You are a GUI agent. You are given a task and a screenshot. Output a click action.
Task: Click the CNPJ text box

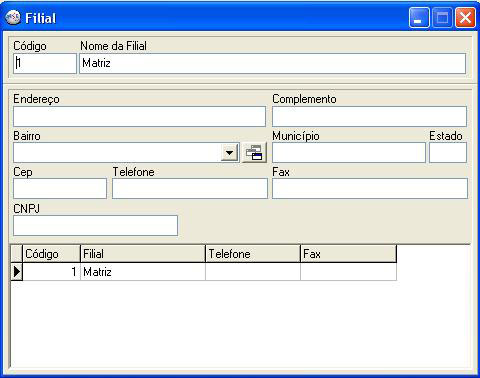pyautogui.click(x=95, y=225)
